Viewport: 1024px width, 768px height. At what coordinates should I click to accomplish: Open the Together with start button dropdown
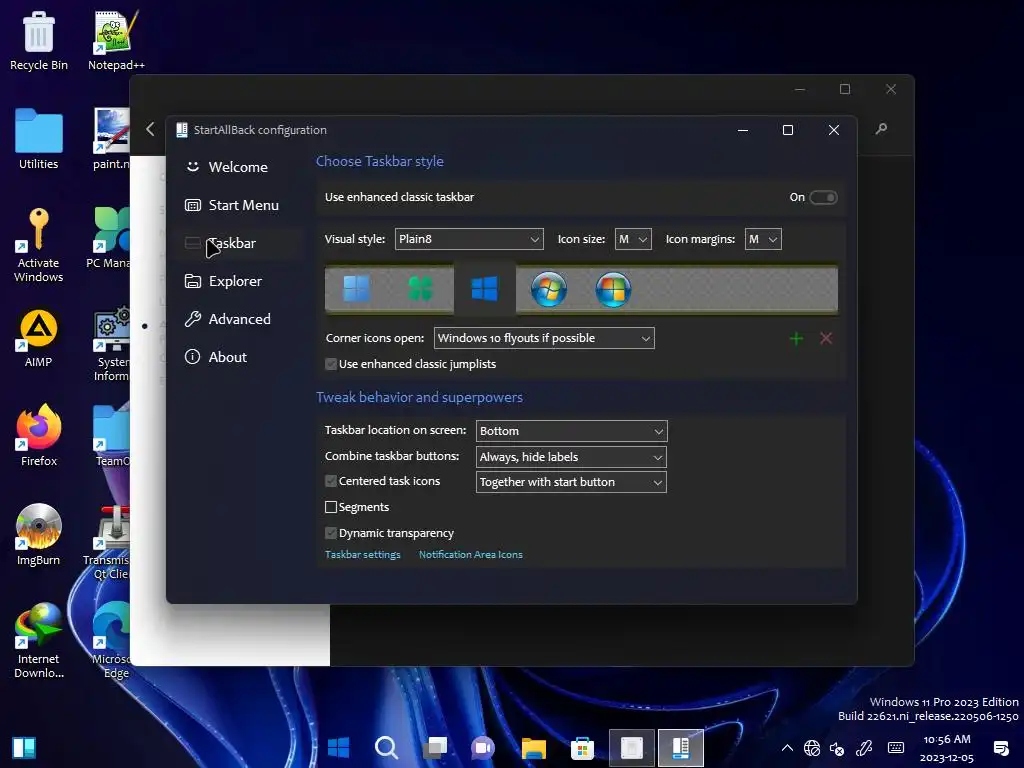click(x=571, y=482)
